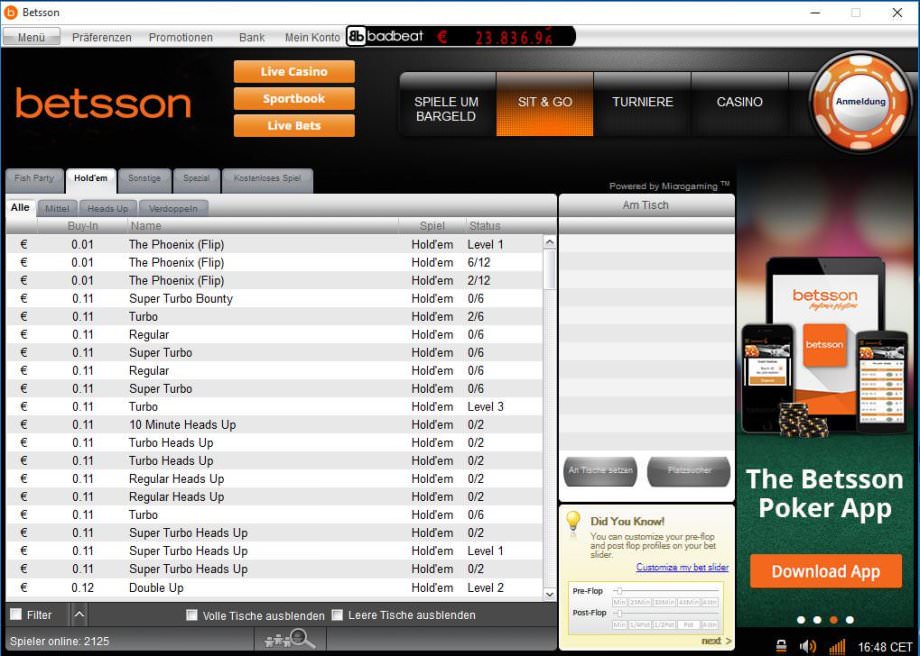
Task: Select the Turbo row at Level 3
Action: point(275,407)
